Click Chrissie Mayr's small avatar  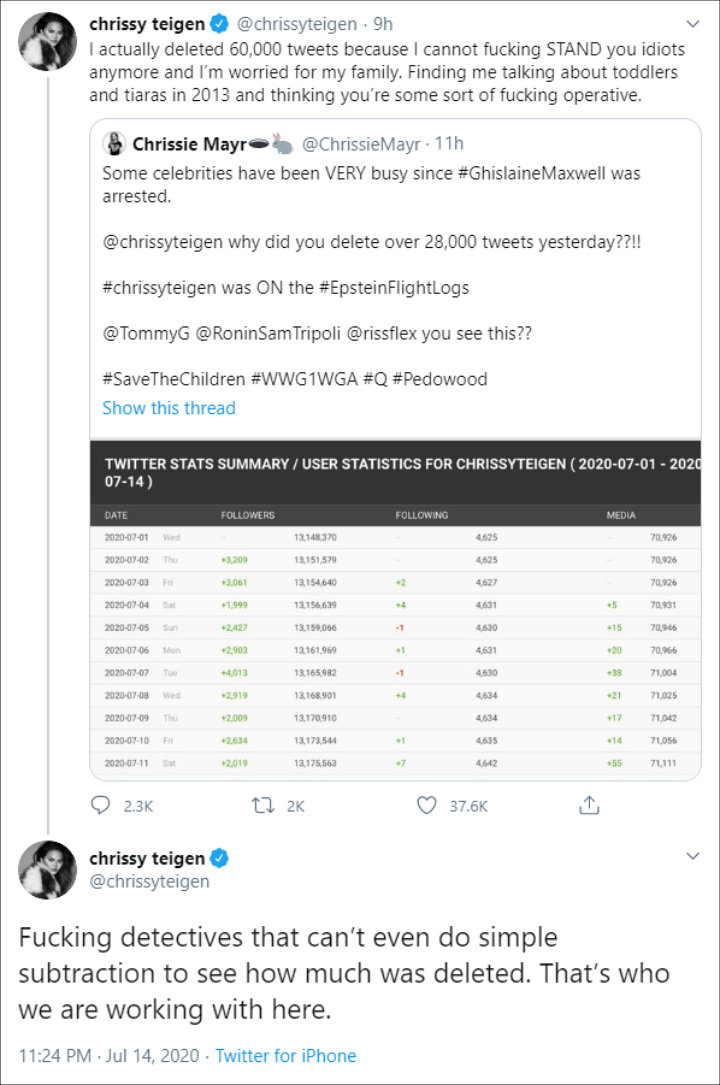pos(115,143)
